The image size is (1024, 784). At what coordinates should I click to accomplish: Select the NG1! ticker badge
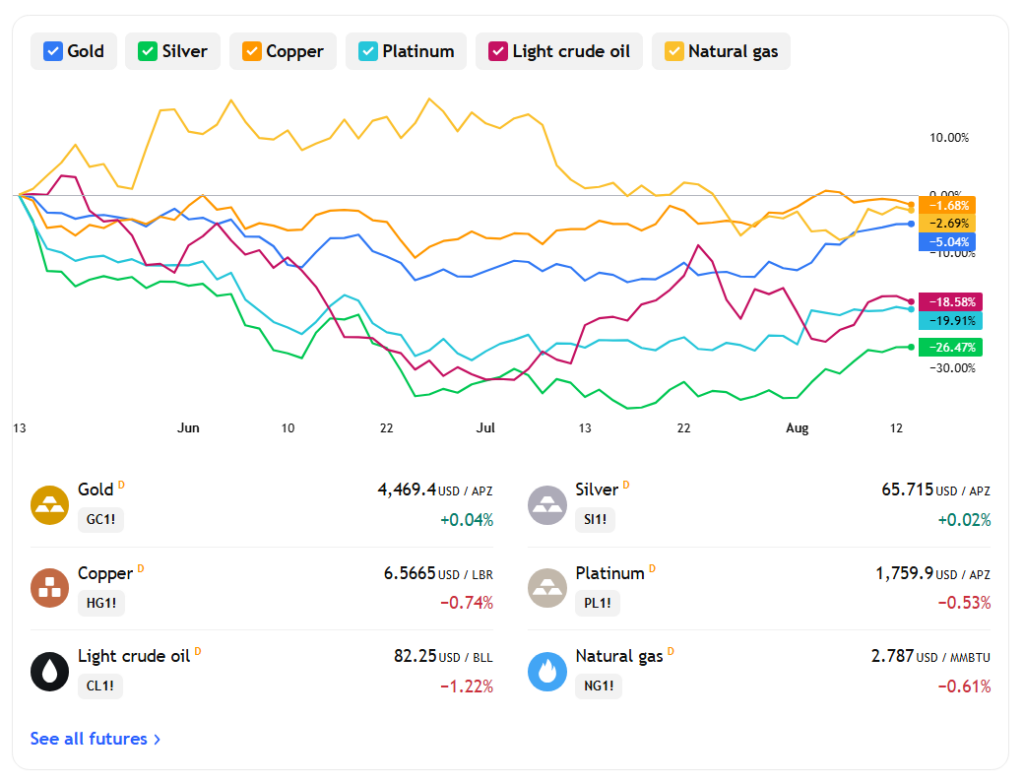pyautogui.click(x=599, y=686)
